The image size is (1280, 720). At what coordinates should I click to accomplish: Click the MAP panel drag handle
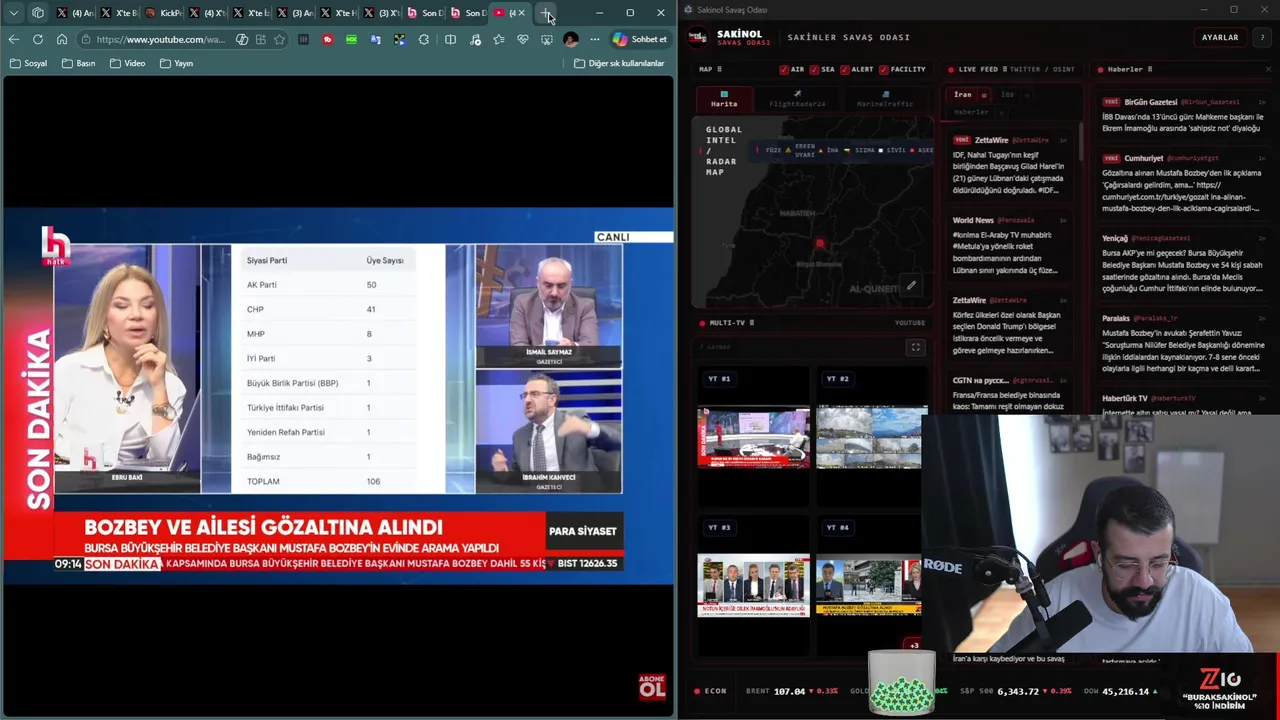click(x=719, y=69)
